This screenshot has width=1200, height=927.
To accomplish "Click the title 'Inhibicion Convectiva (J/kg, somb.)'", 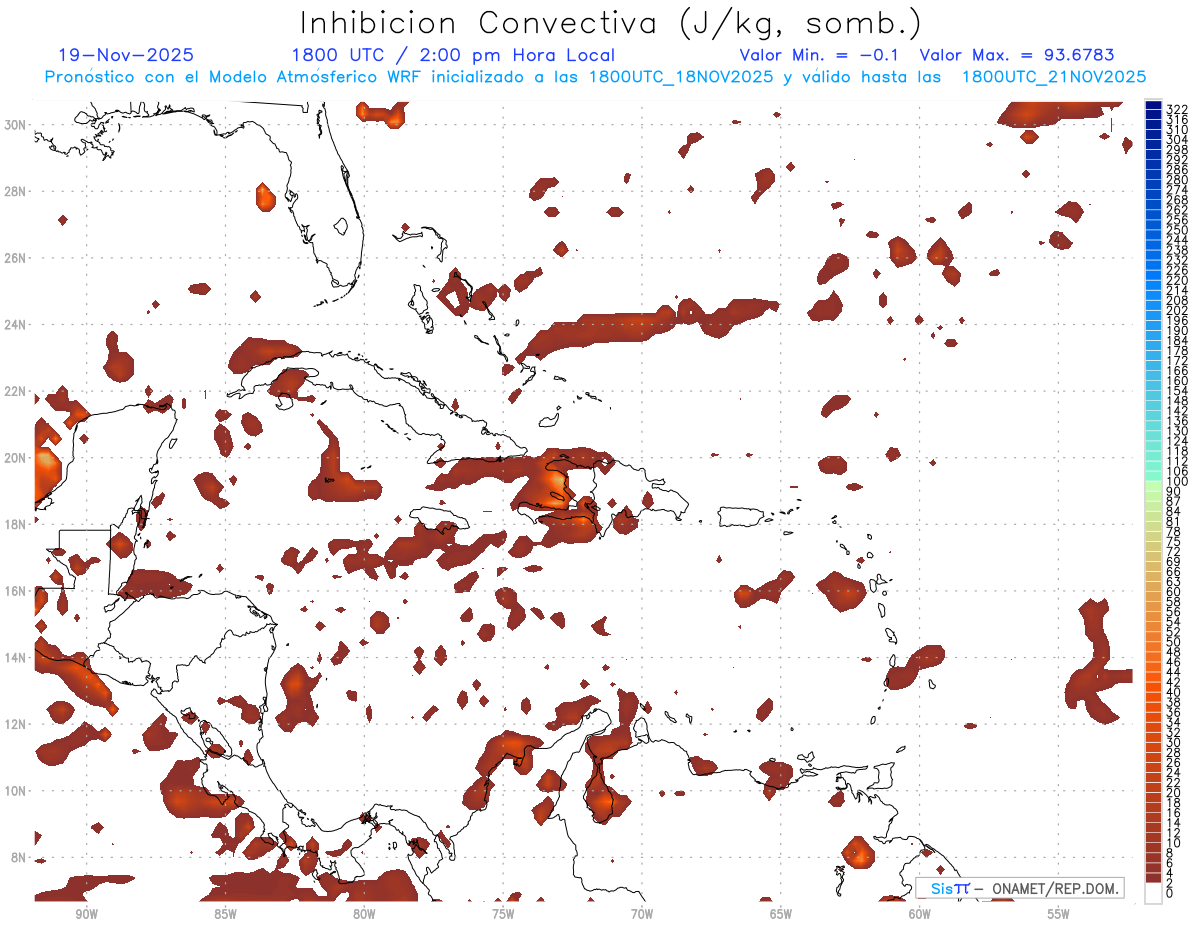I will point(611,23).
